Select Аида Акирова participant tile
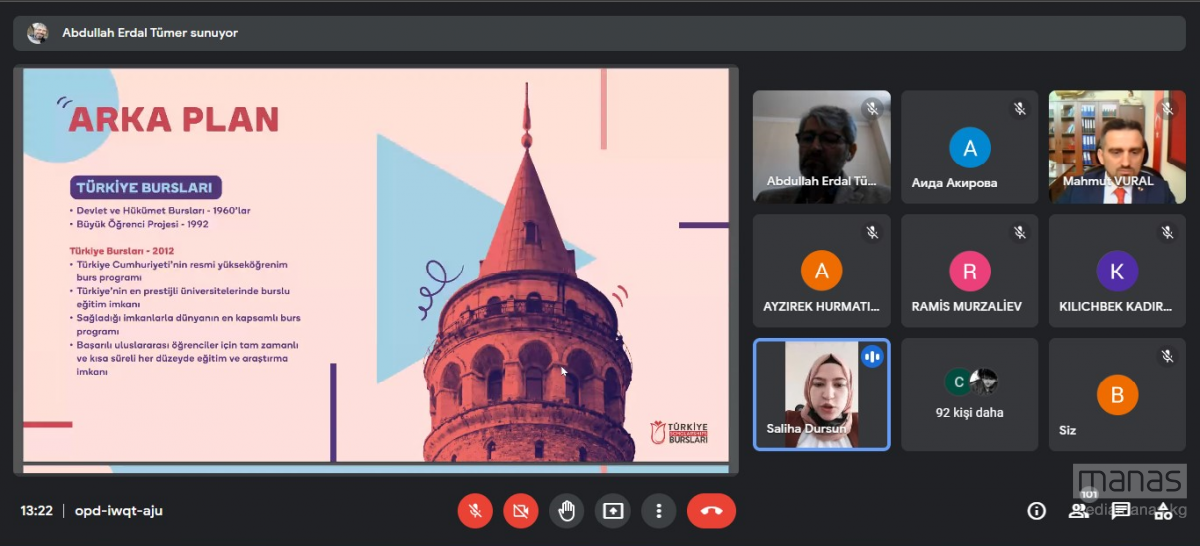Viewport: 1200px width, 546px height. tap(970, 147)
